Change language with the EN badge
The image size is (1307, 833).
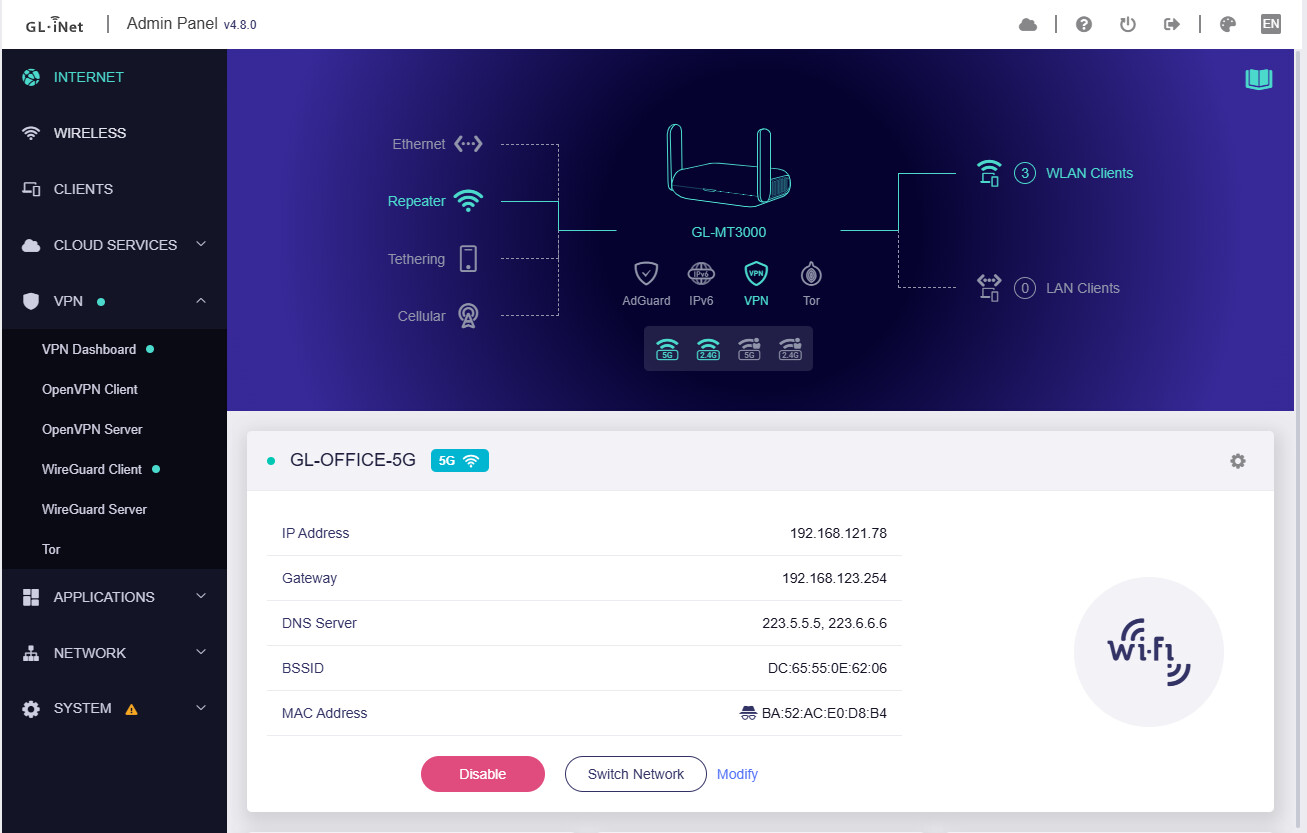tap(1271, 24)
